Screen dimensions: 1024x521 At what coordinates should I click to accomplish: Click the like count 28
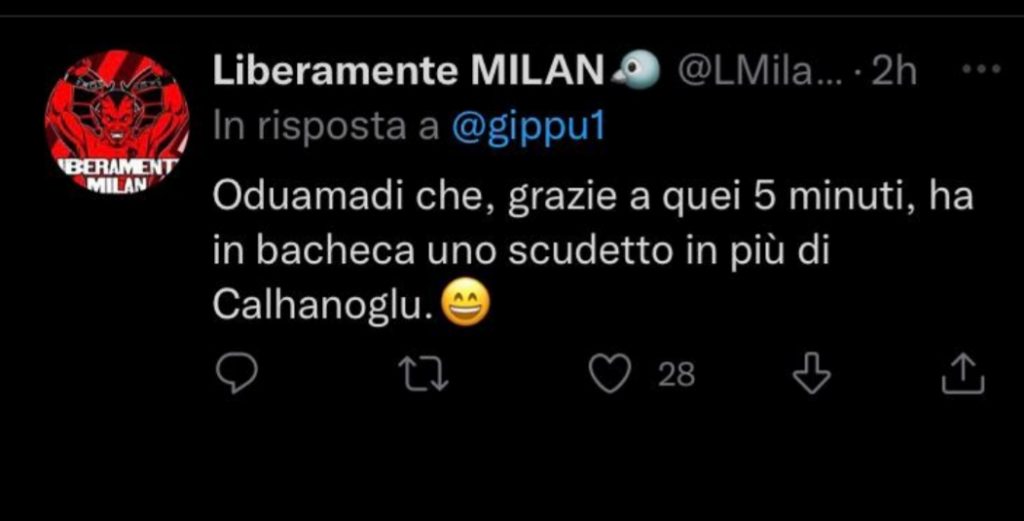pos(676,375)
